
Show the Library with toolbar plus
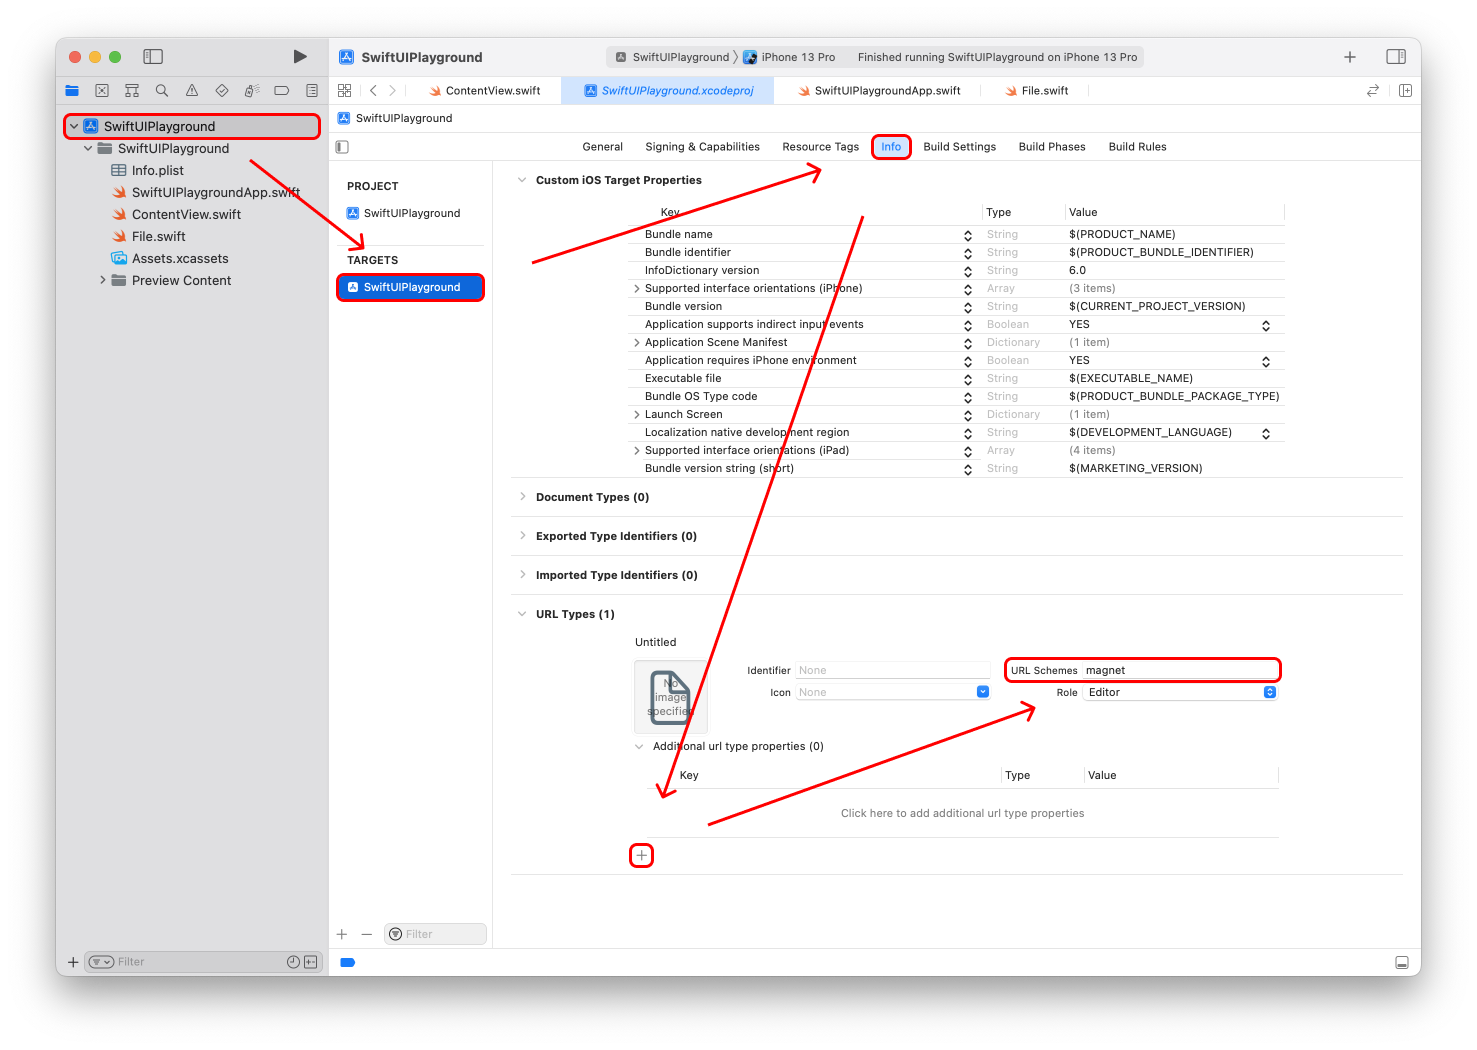(1350, 57)
